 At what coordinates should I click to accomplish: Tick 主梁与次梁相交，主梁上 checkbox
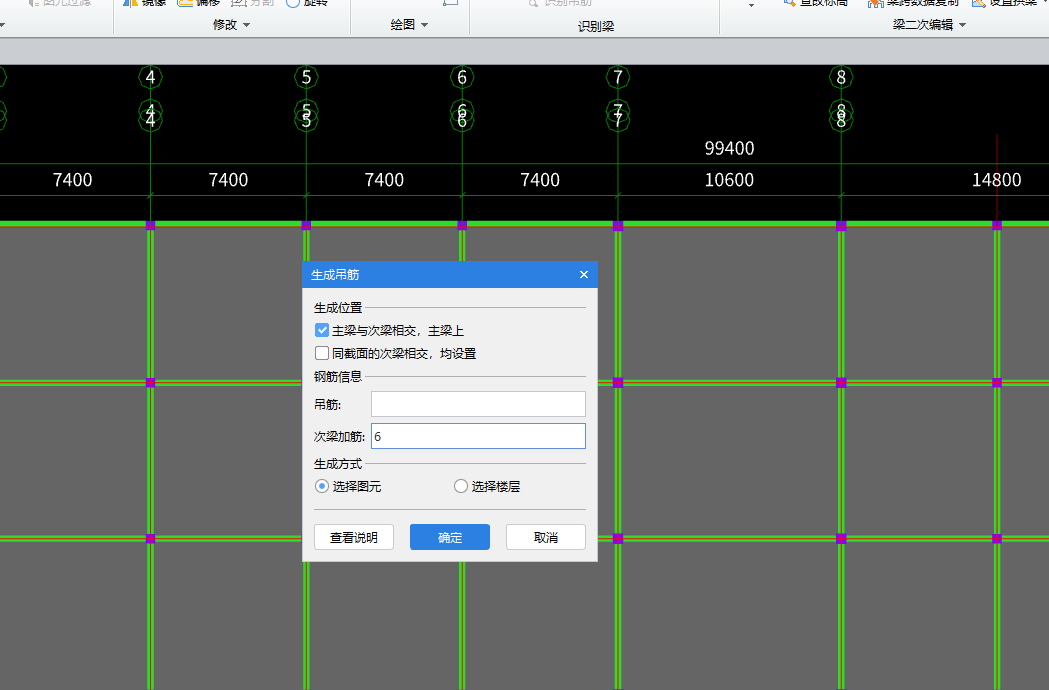[322, 330]
